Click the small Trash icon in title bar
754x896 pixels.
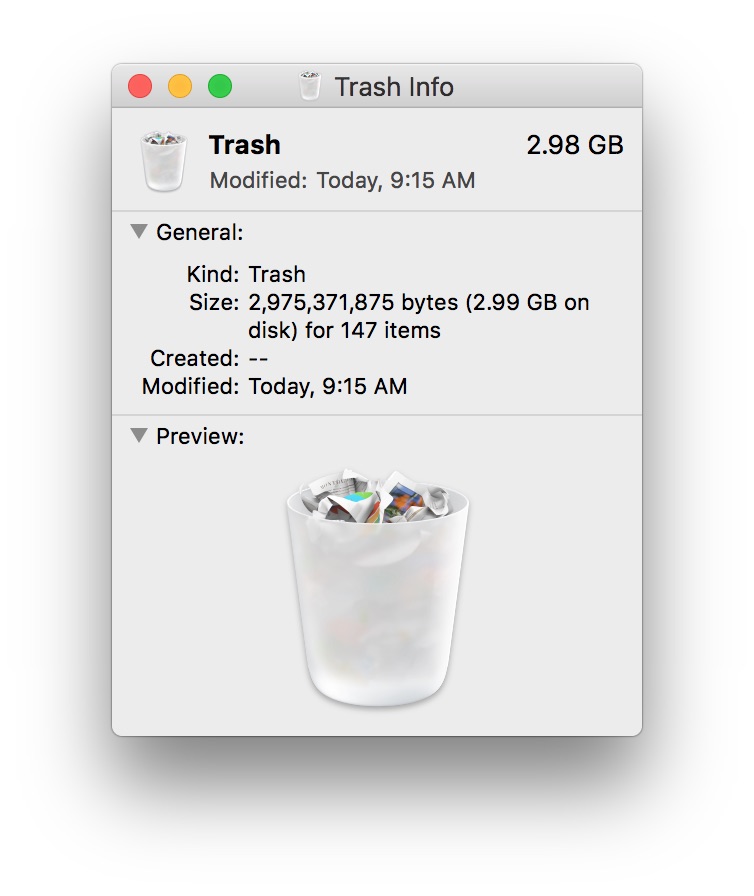(310, 86)
